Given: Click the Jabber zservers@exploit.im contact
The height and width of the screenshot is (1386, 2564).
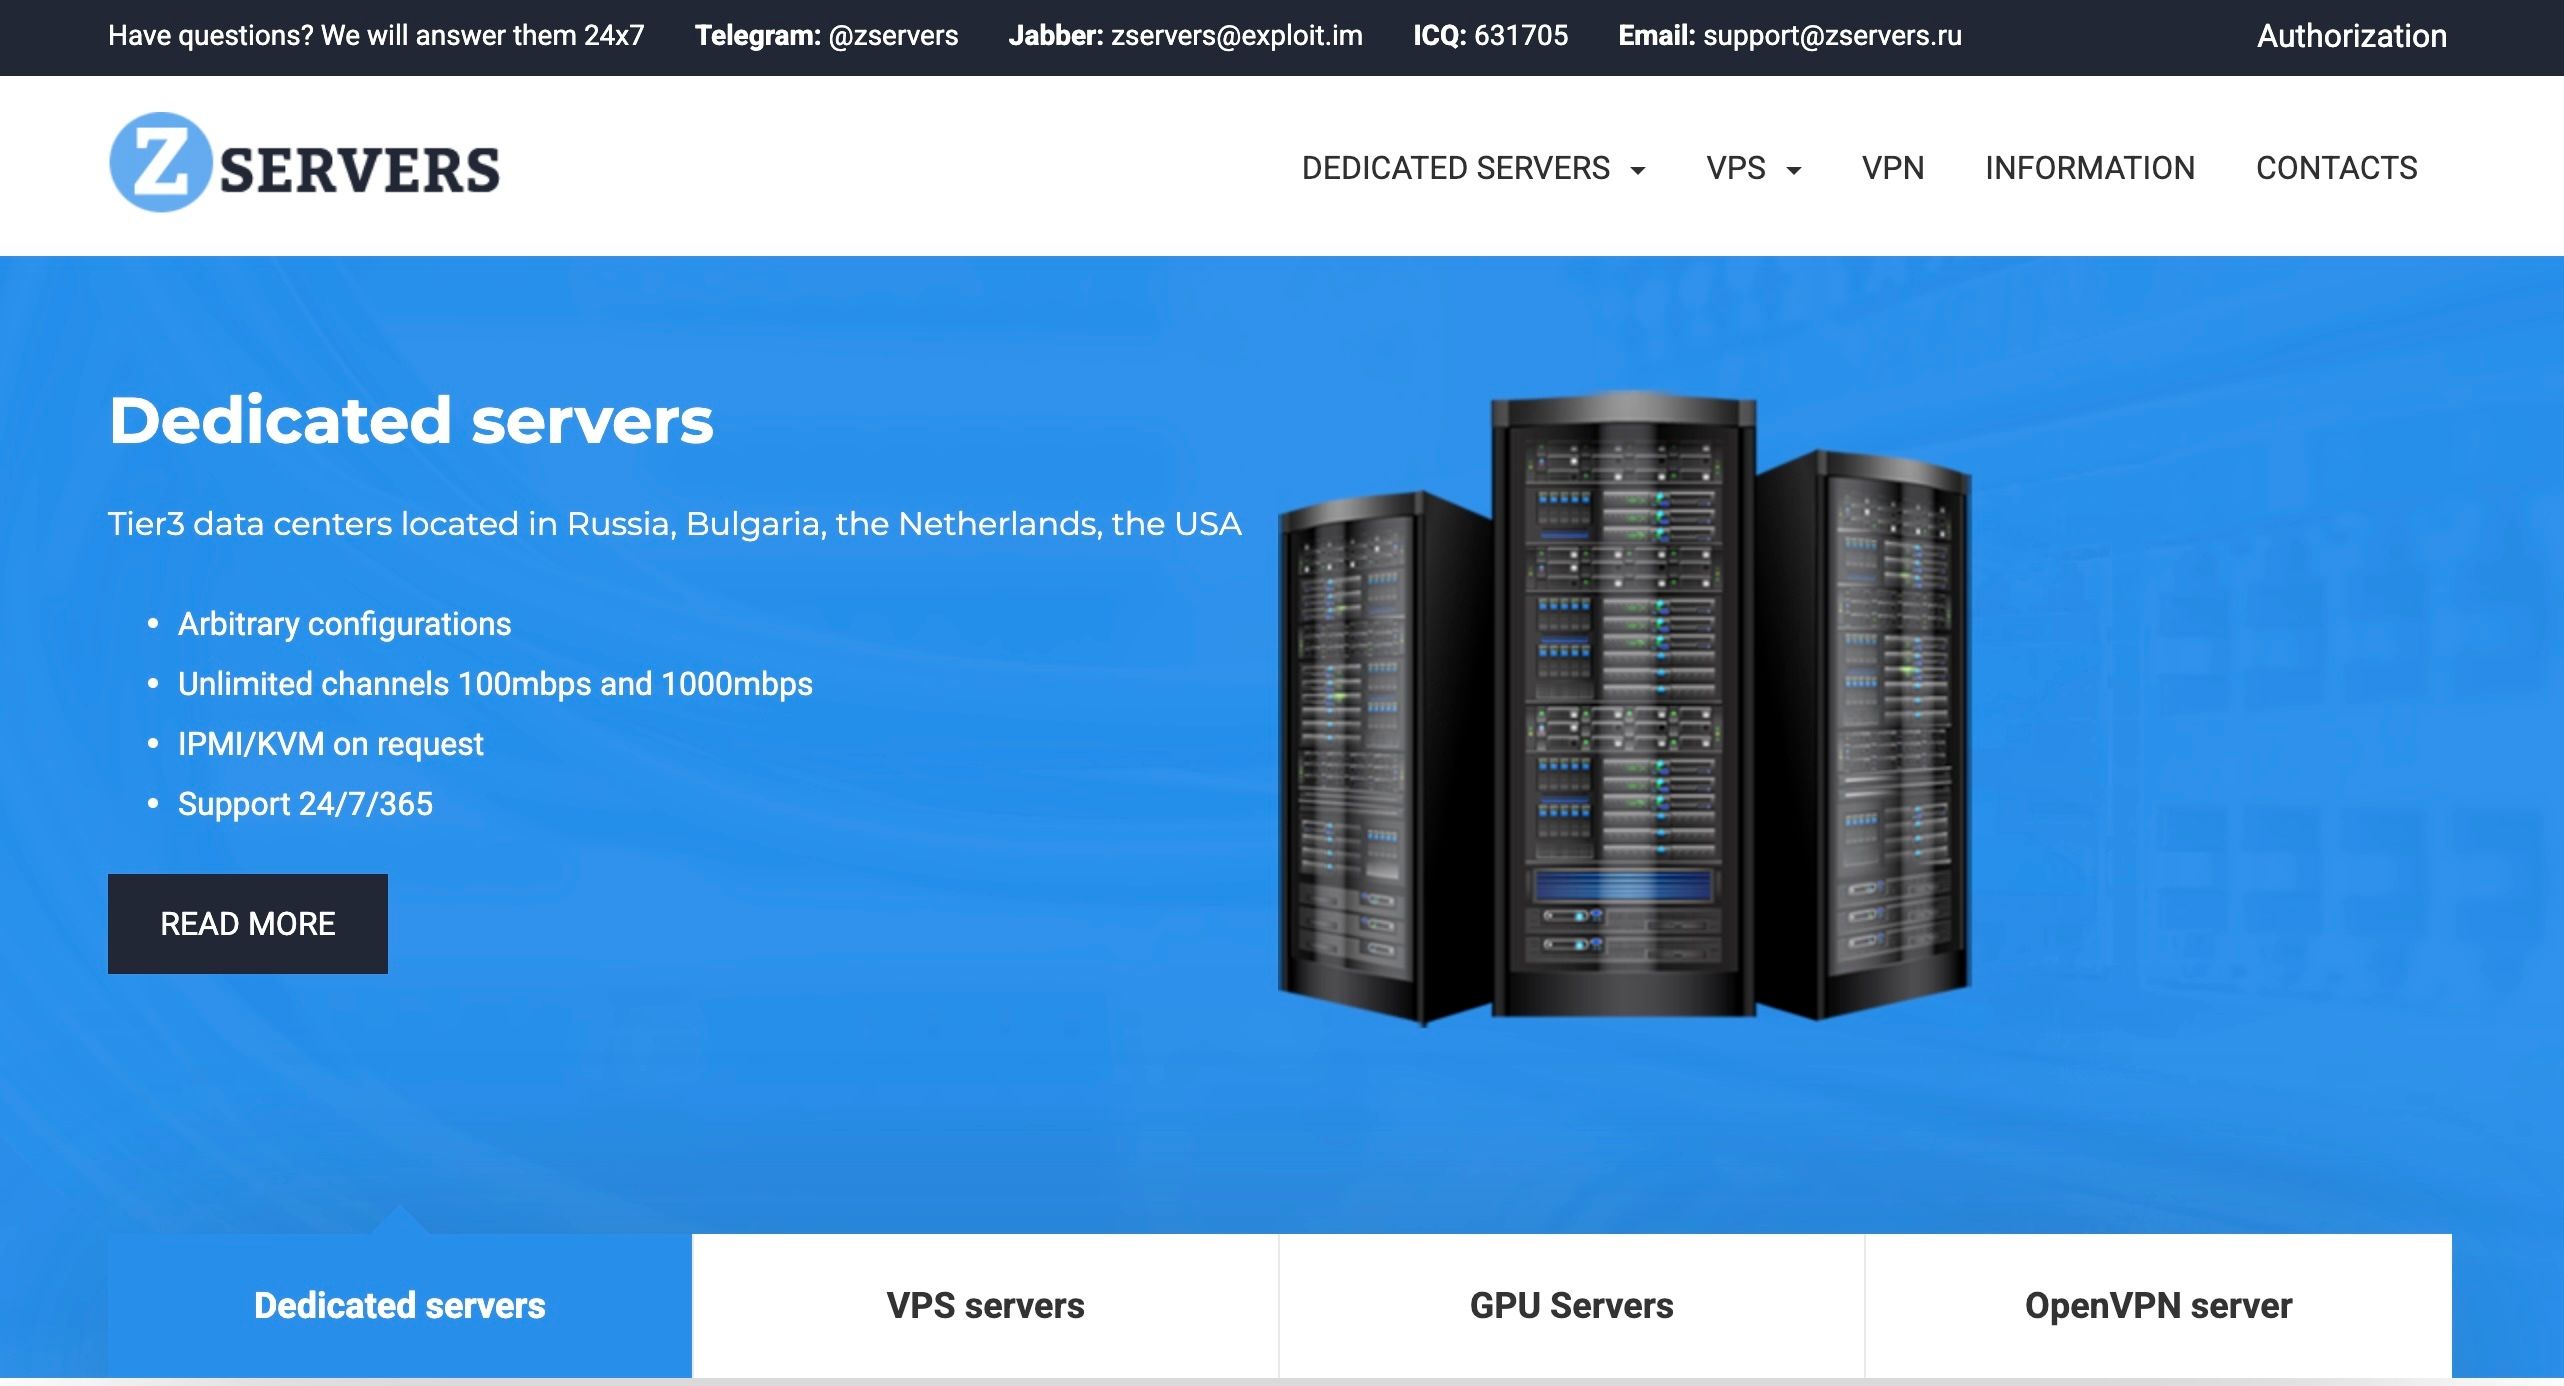Looking at the screenshot, I should coord(1185,36).
